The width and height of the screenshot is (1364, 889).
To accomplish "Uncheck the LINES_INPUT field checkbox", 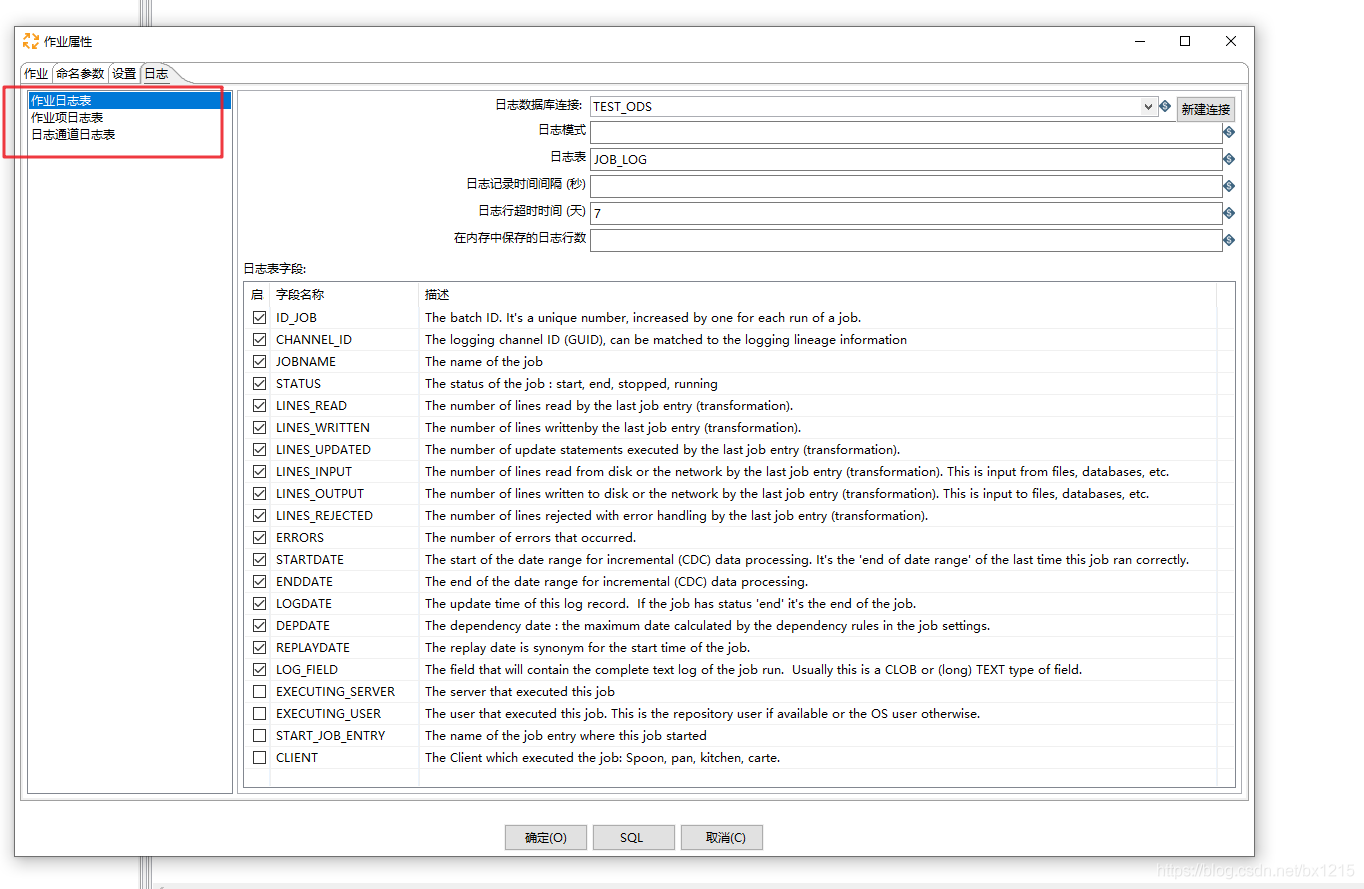I will [259, 472].
